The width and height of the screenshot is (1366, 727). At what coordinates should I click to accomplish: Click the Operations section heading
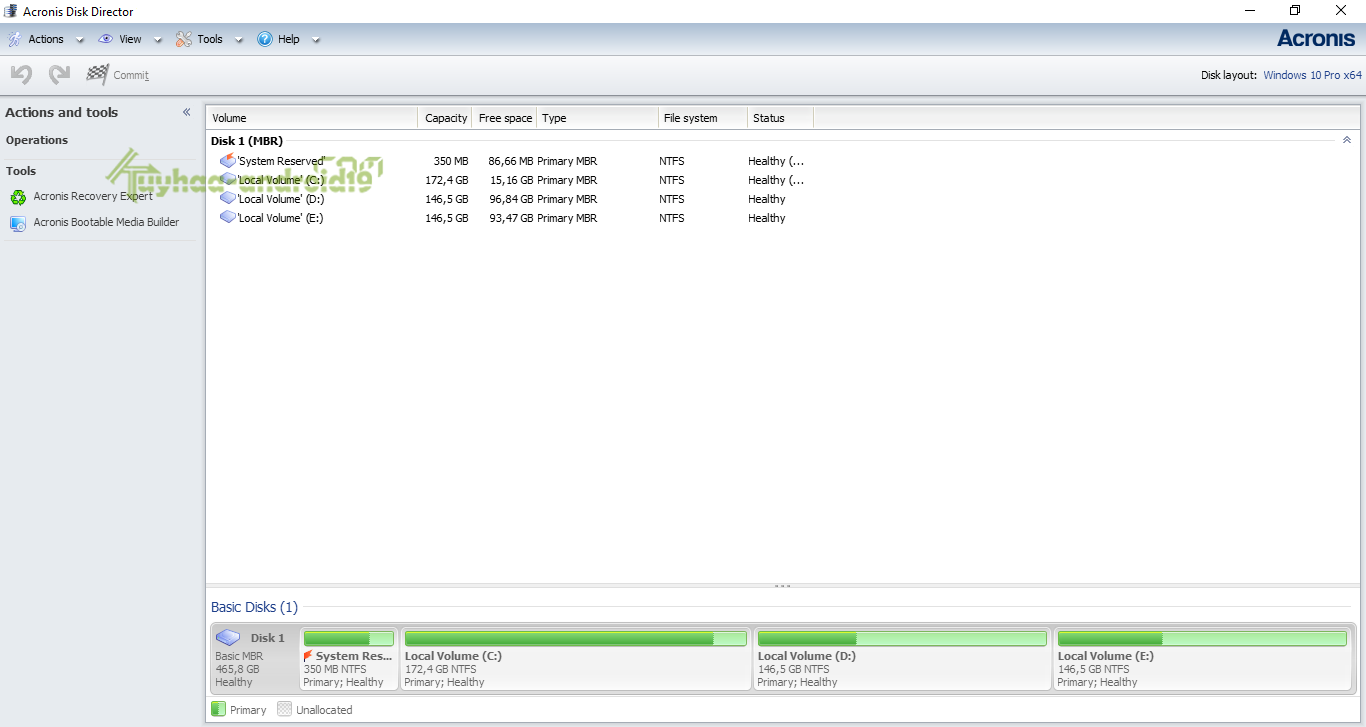37,140
